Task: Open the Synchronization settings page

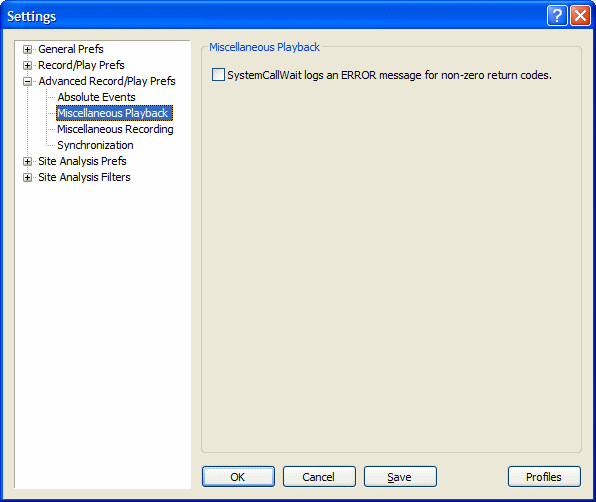Action: coord(95,145)
